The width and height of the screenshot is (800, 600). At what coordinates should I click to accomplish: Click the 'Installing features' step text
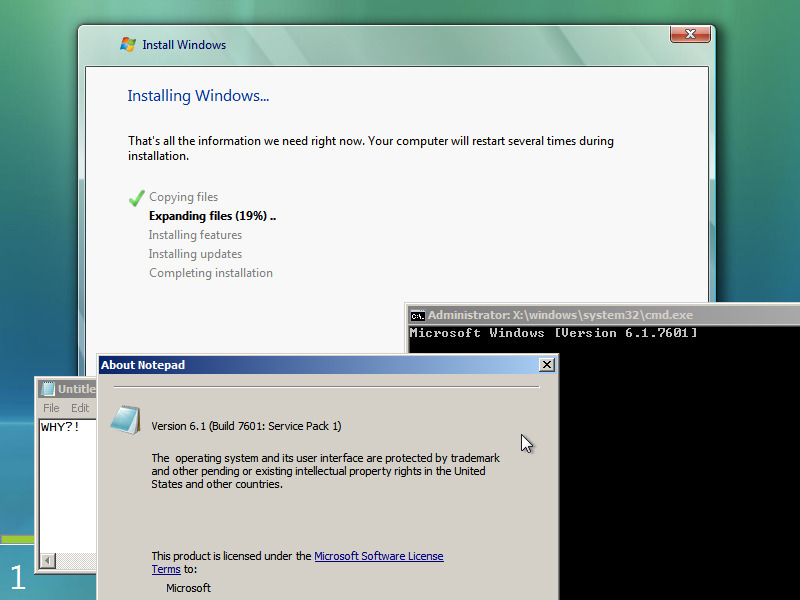[195, 235]
